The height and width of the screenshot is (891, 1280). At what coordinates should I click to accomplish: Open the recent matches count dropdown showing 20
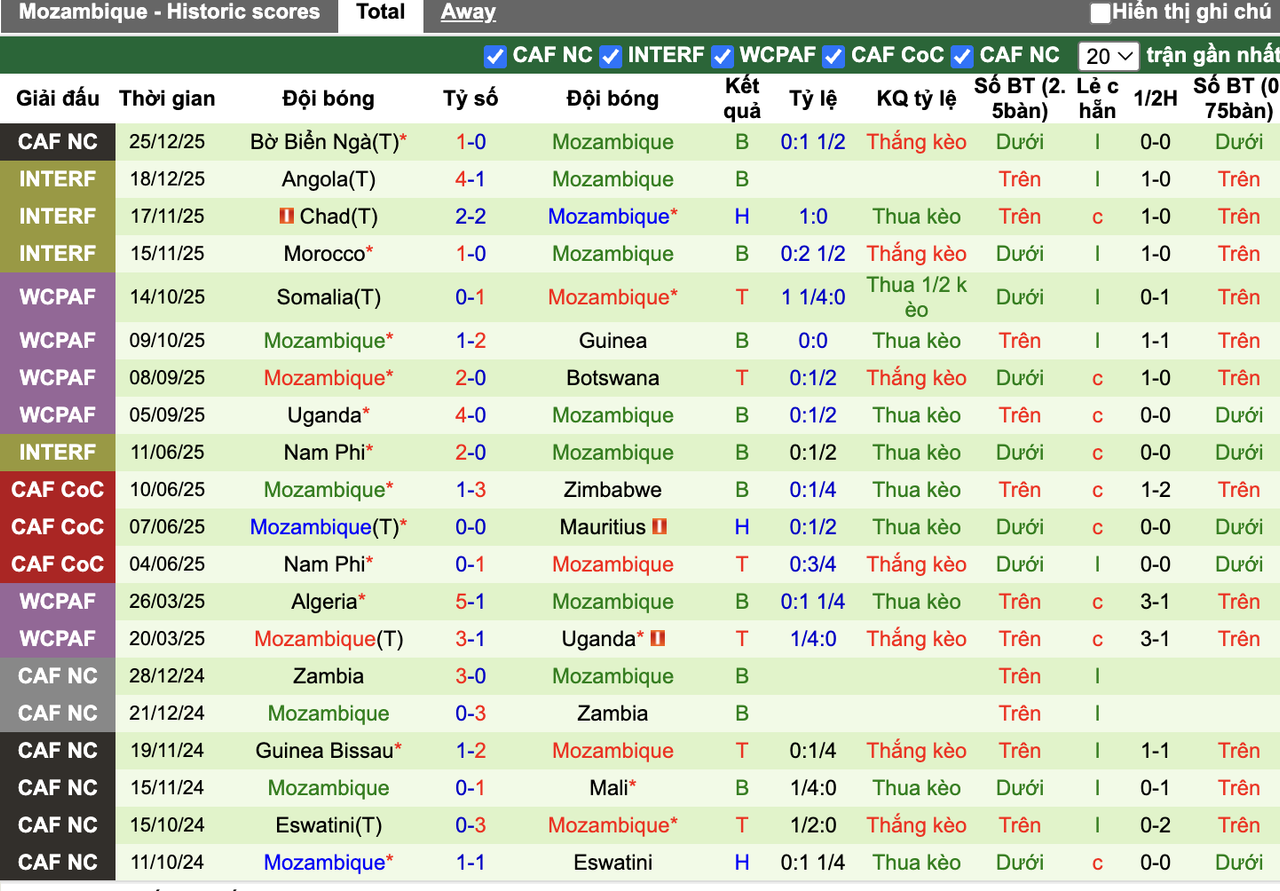[1109, 56]
